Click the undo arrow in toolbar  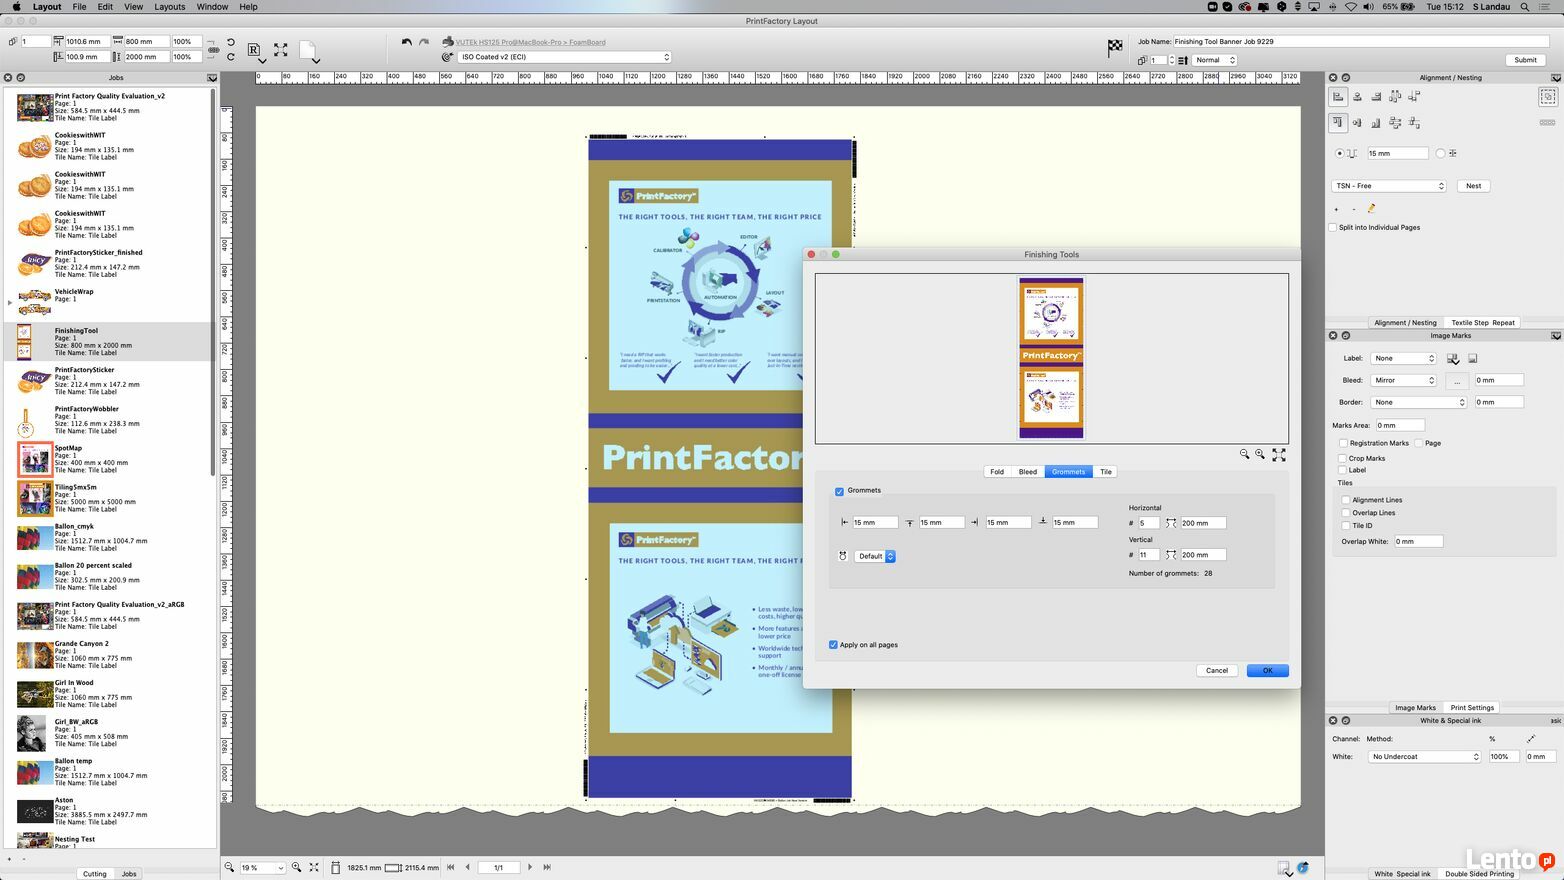point(406,42)
